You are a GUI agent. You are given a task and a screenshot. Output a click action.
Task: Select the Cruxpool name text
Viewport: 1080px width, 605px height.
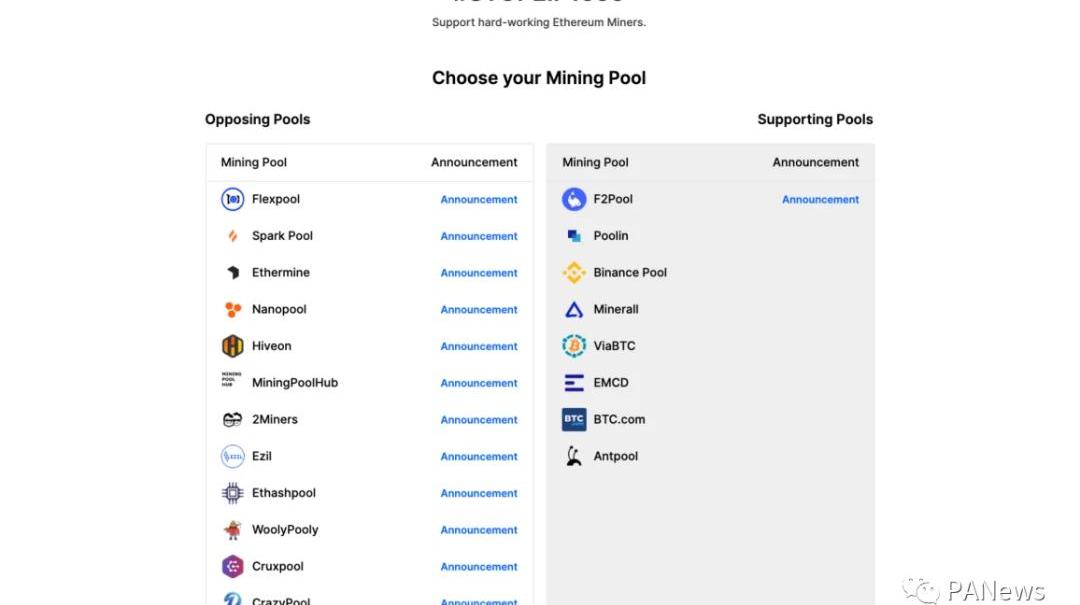pyautogui.click(x=278, y=566)
